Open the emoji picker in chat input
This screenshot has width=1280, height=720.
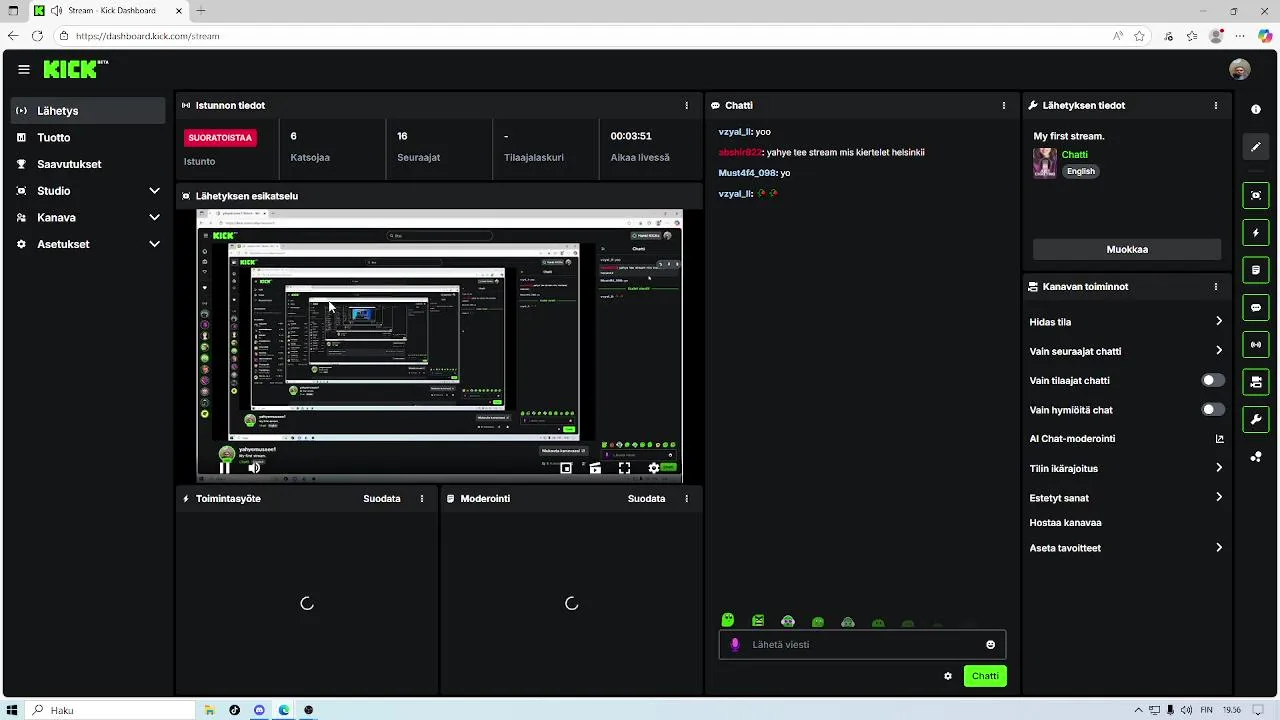[991, 645]
